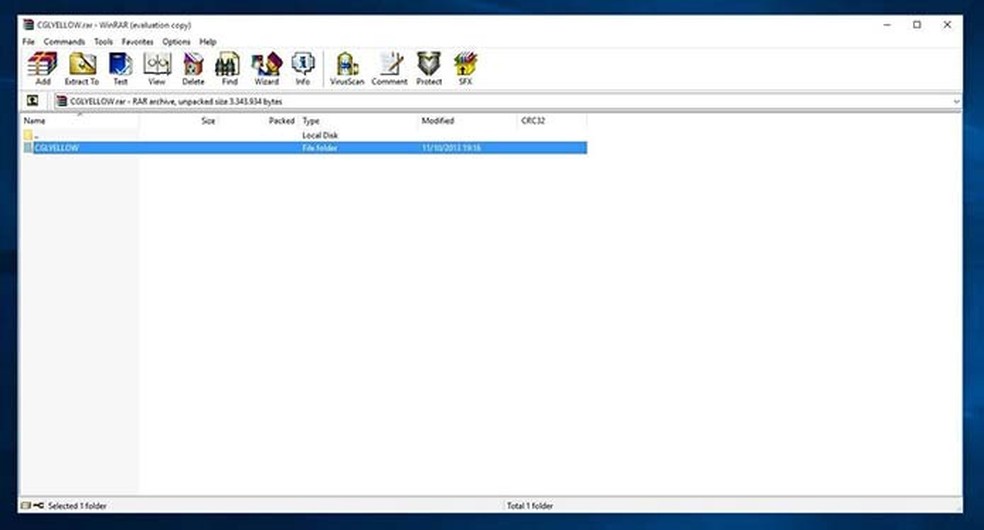
Task: Sort by the CRC32 column header
Action: [x=552, y=120]
